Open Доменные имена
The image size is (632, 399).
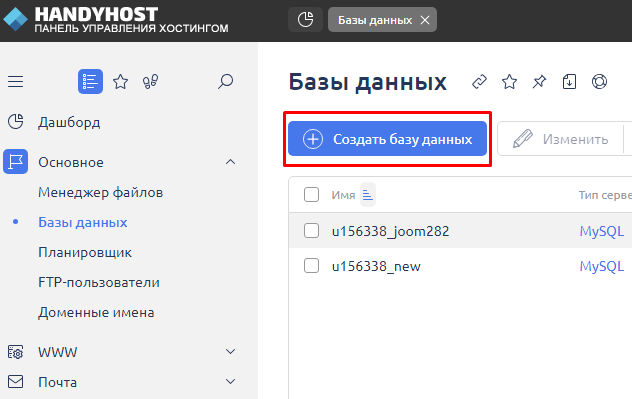click(96, 312)
